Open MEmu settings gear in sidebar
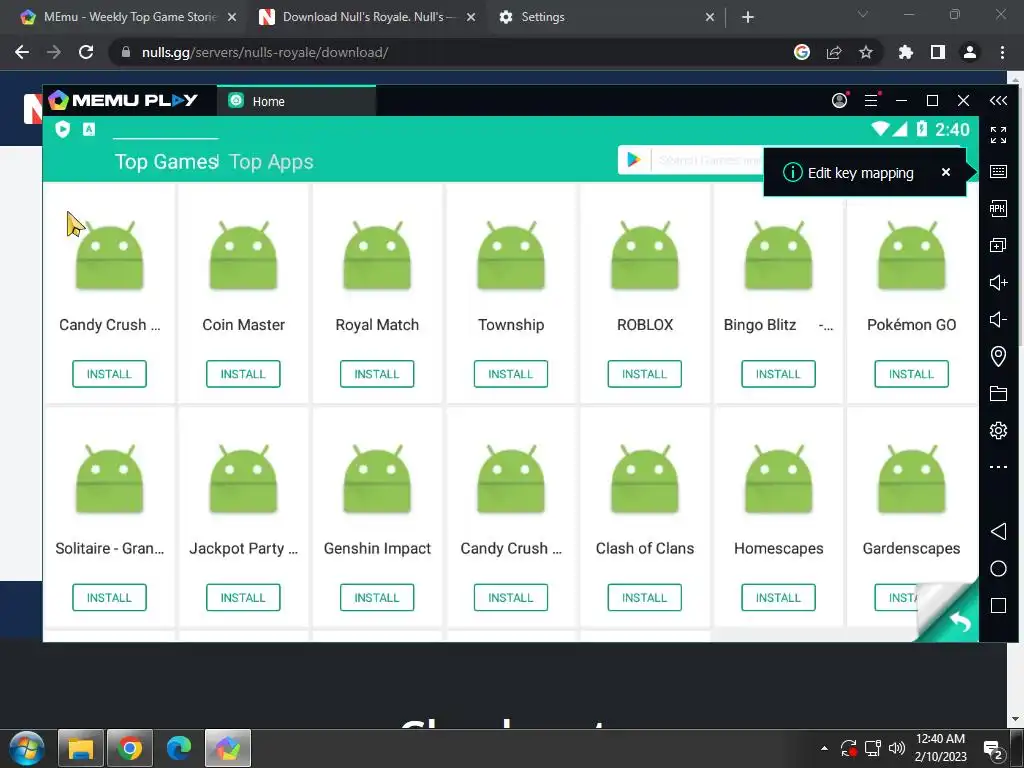This screenshot has height=768, width=1024. [998, 430]
